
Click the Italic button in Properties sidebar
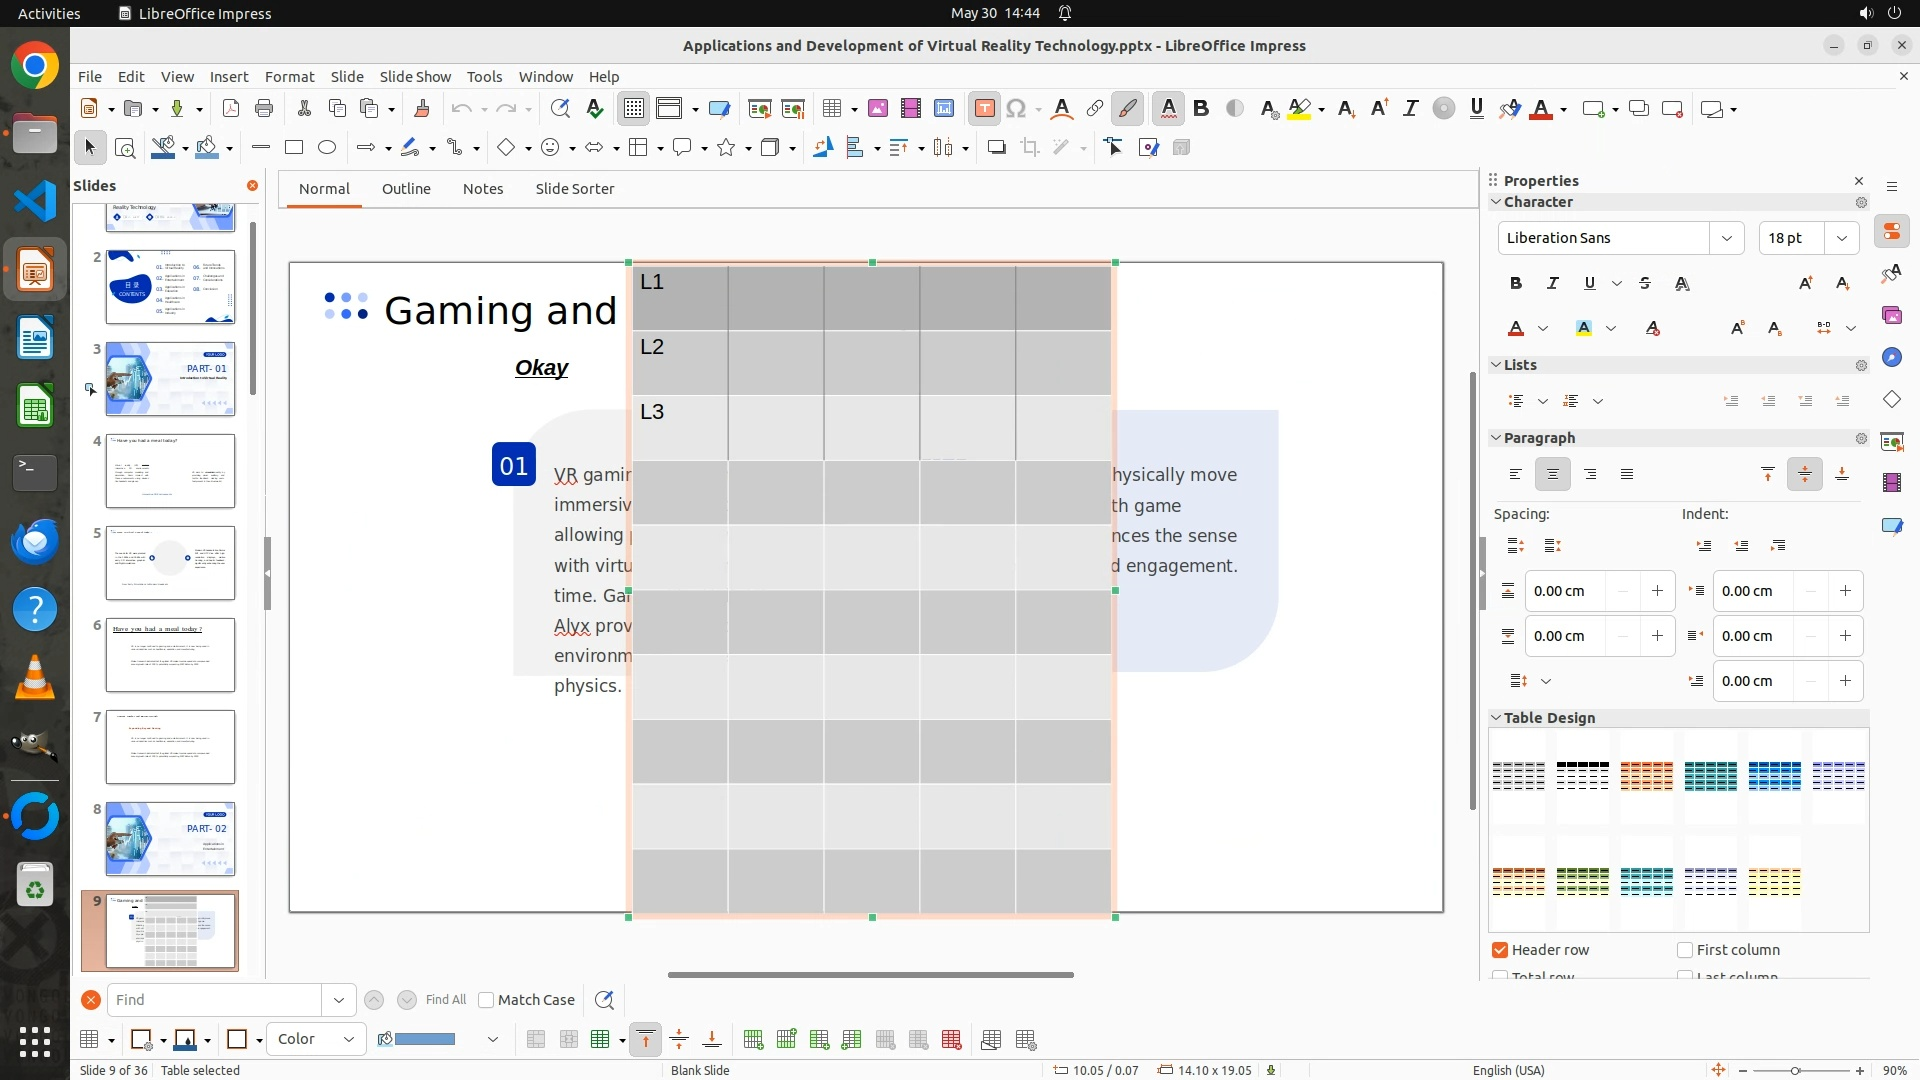pos(1553,284)
